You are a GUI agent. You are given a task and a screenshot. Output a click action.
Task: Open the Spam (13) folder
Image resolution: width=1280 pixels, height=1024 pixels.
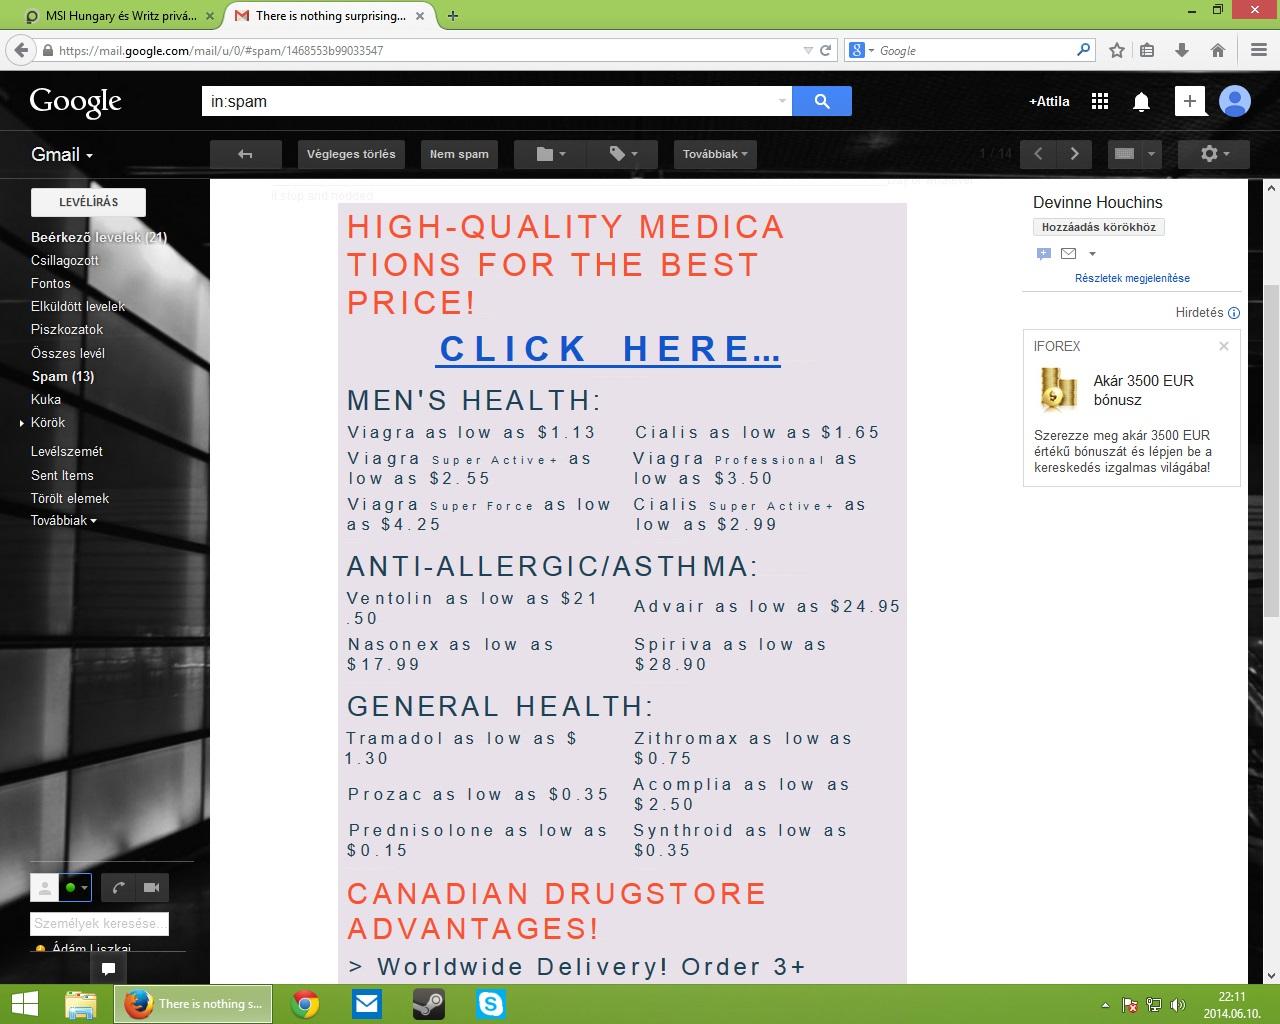tap(63, 376)
